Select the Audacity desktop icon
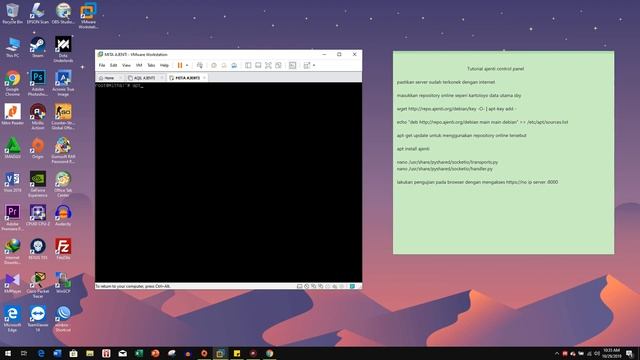This screenshot has height=360, width=640. (63, 216)
